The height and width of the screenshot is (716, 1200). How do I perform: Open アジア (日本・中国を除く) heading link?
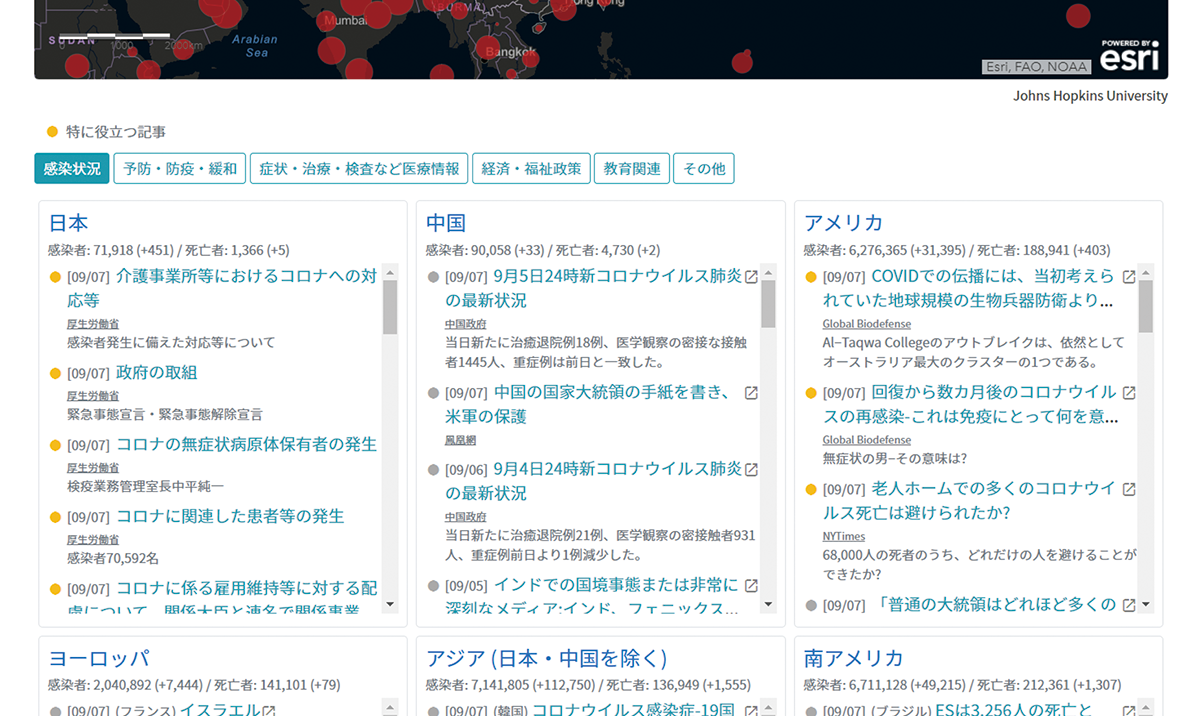click(547, 658)
